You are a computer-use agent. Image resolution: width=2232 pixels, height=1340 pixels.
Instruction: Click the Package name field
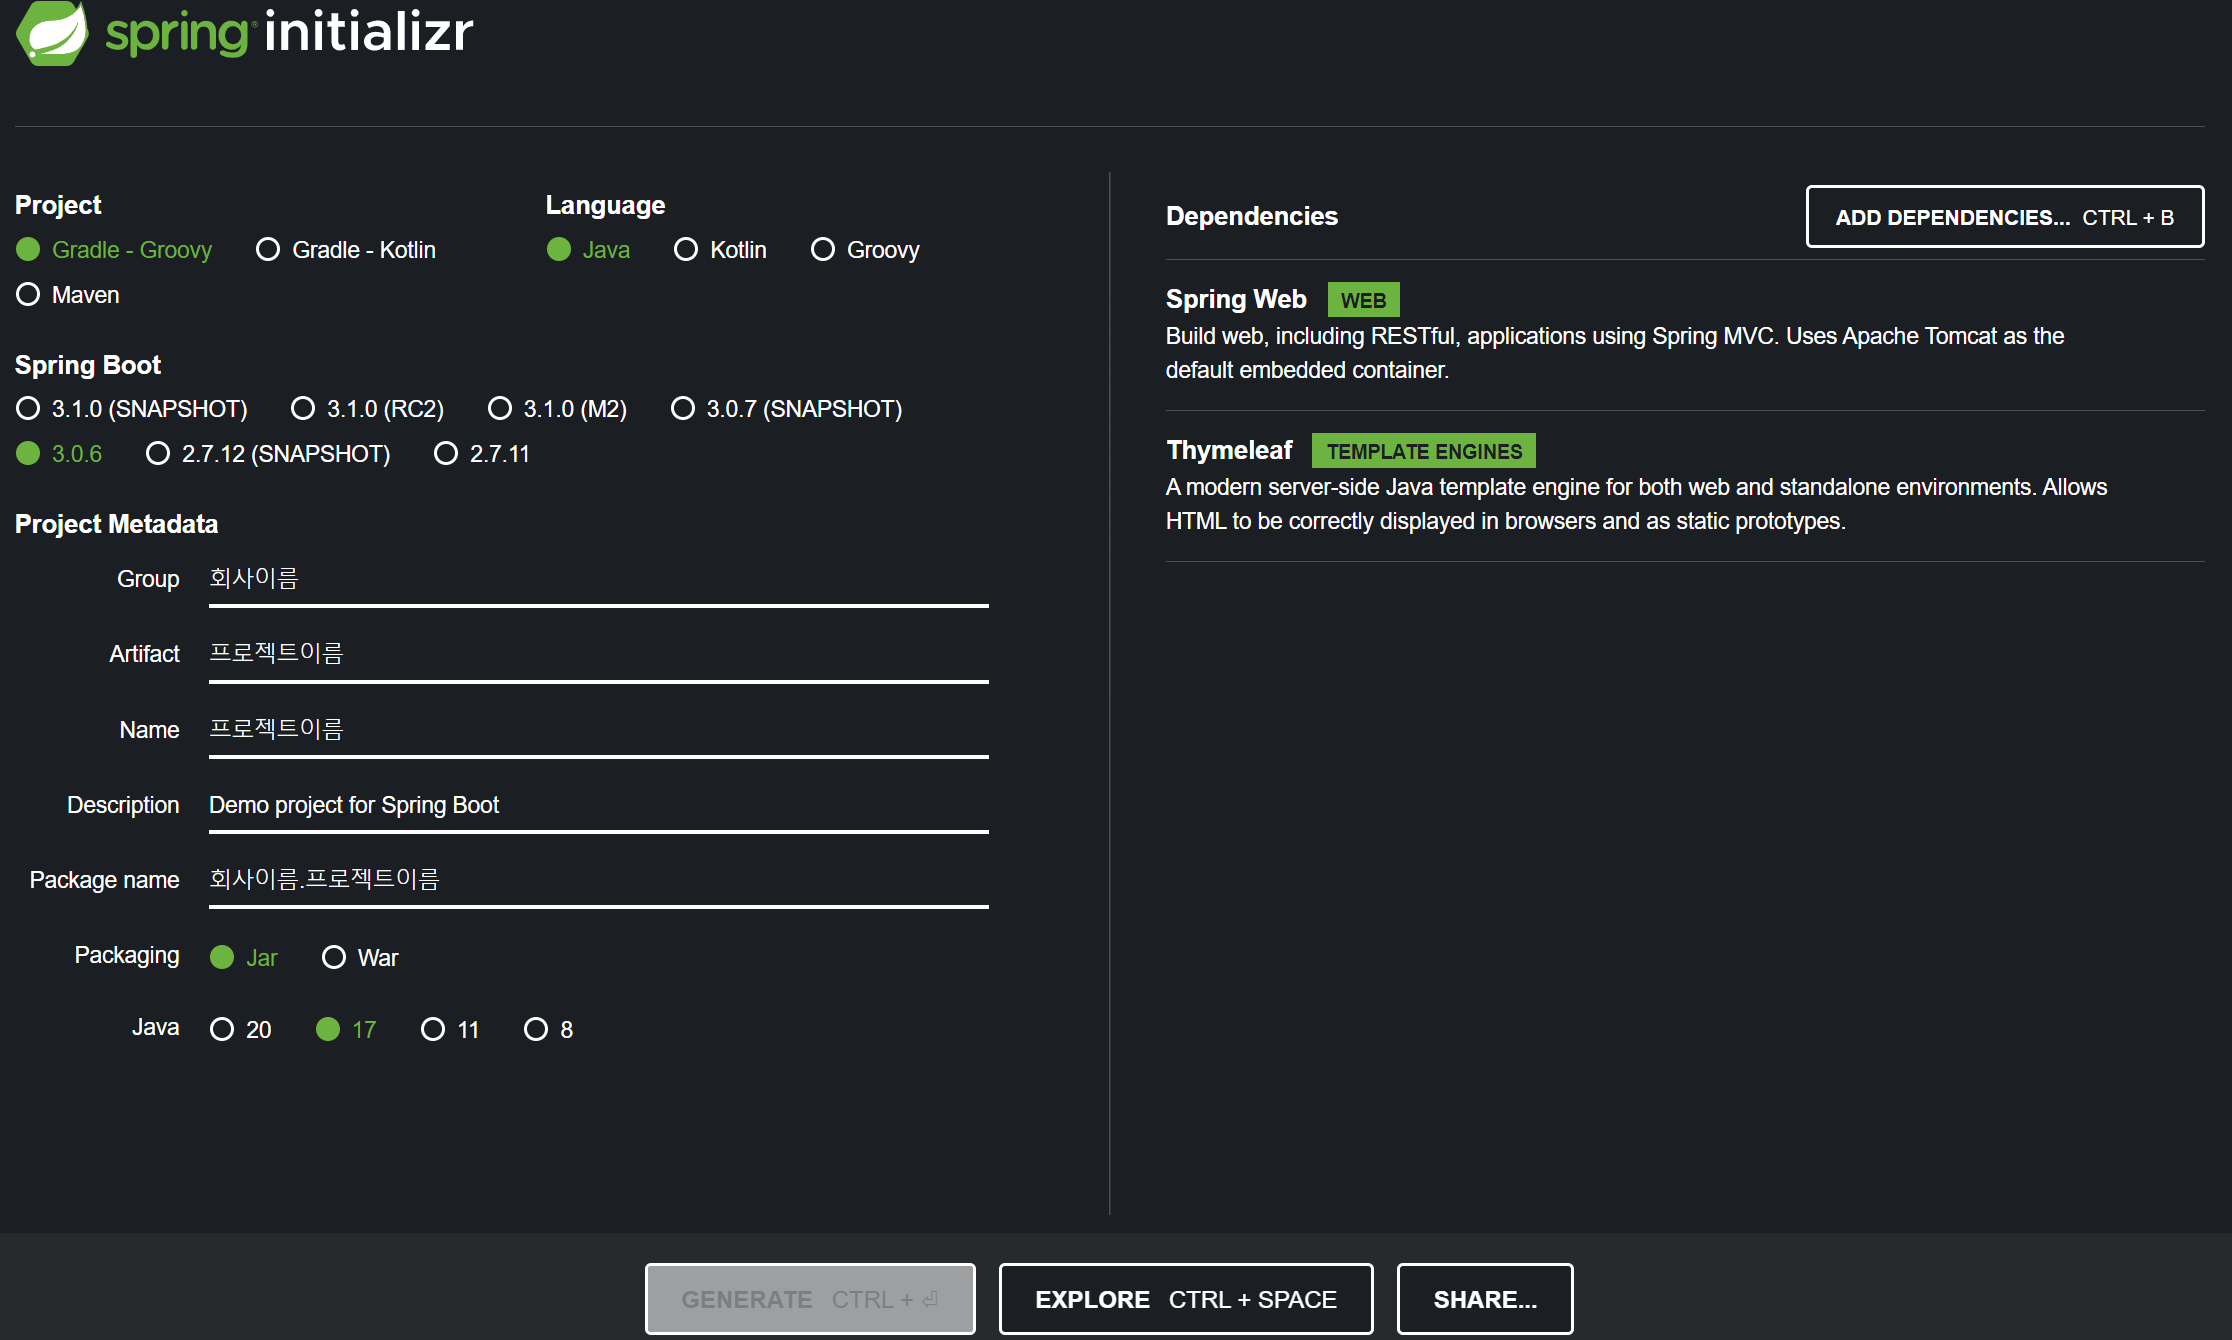tap(598, 881)
